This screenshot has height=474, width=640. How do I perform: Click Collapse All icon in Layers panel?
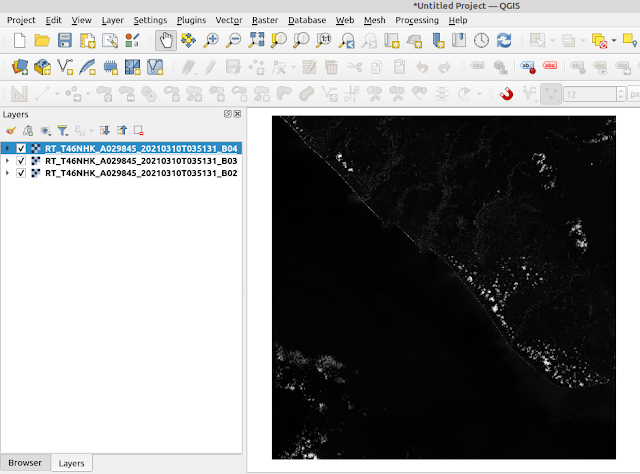[122, 131]
